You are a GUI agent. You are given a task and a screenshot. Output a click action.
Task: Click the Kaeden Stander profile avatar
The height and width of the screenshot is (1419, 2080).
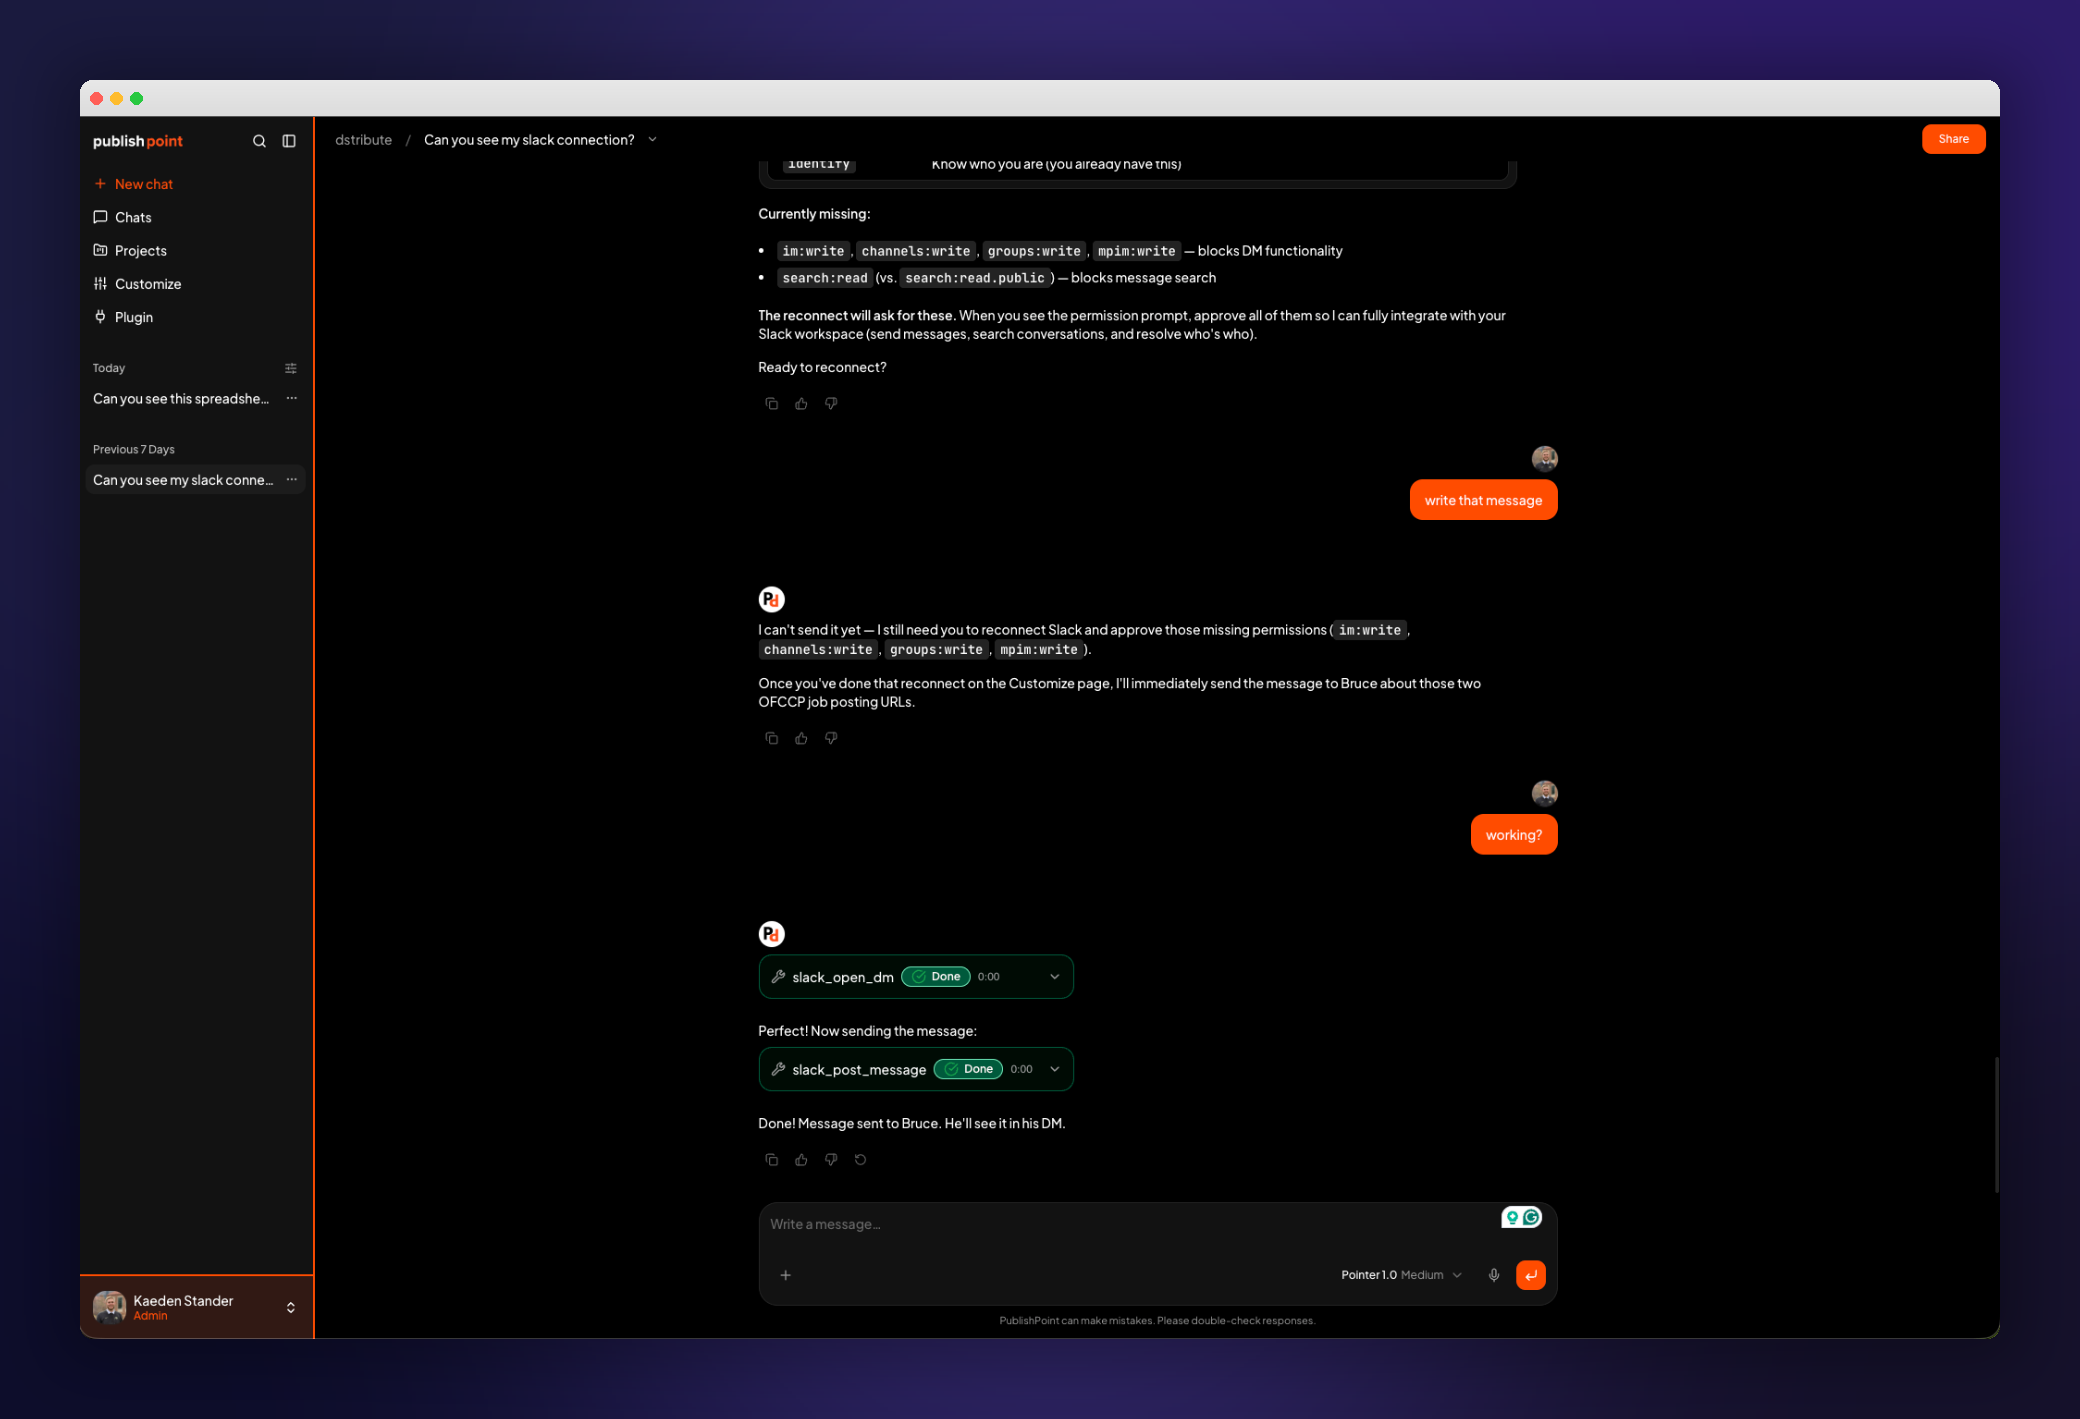(x=109, y=1307)
